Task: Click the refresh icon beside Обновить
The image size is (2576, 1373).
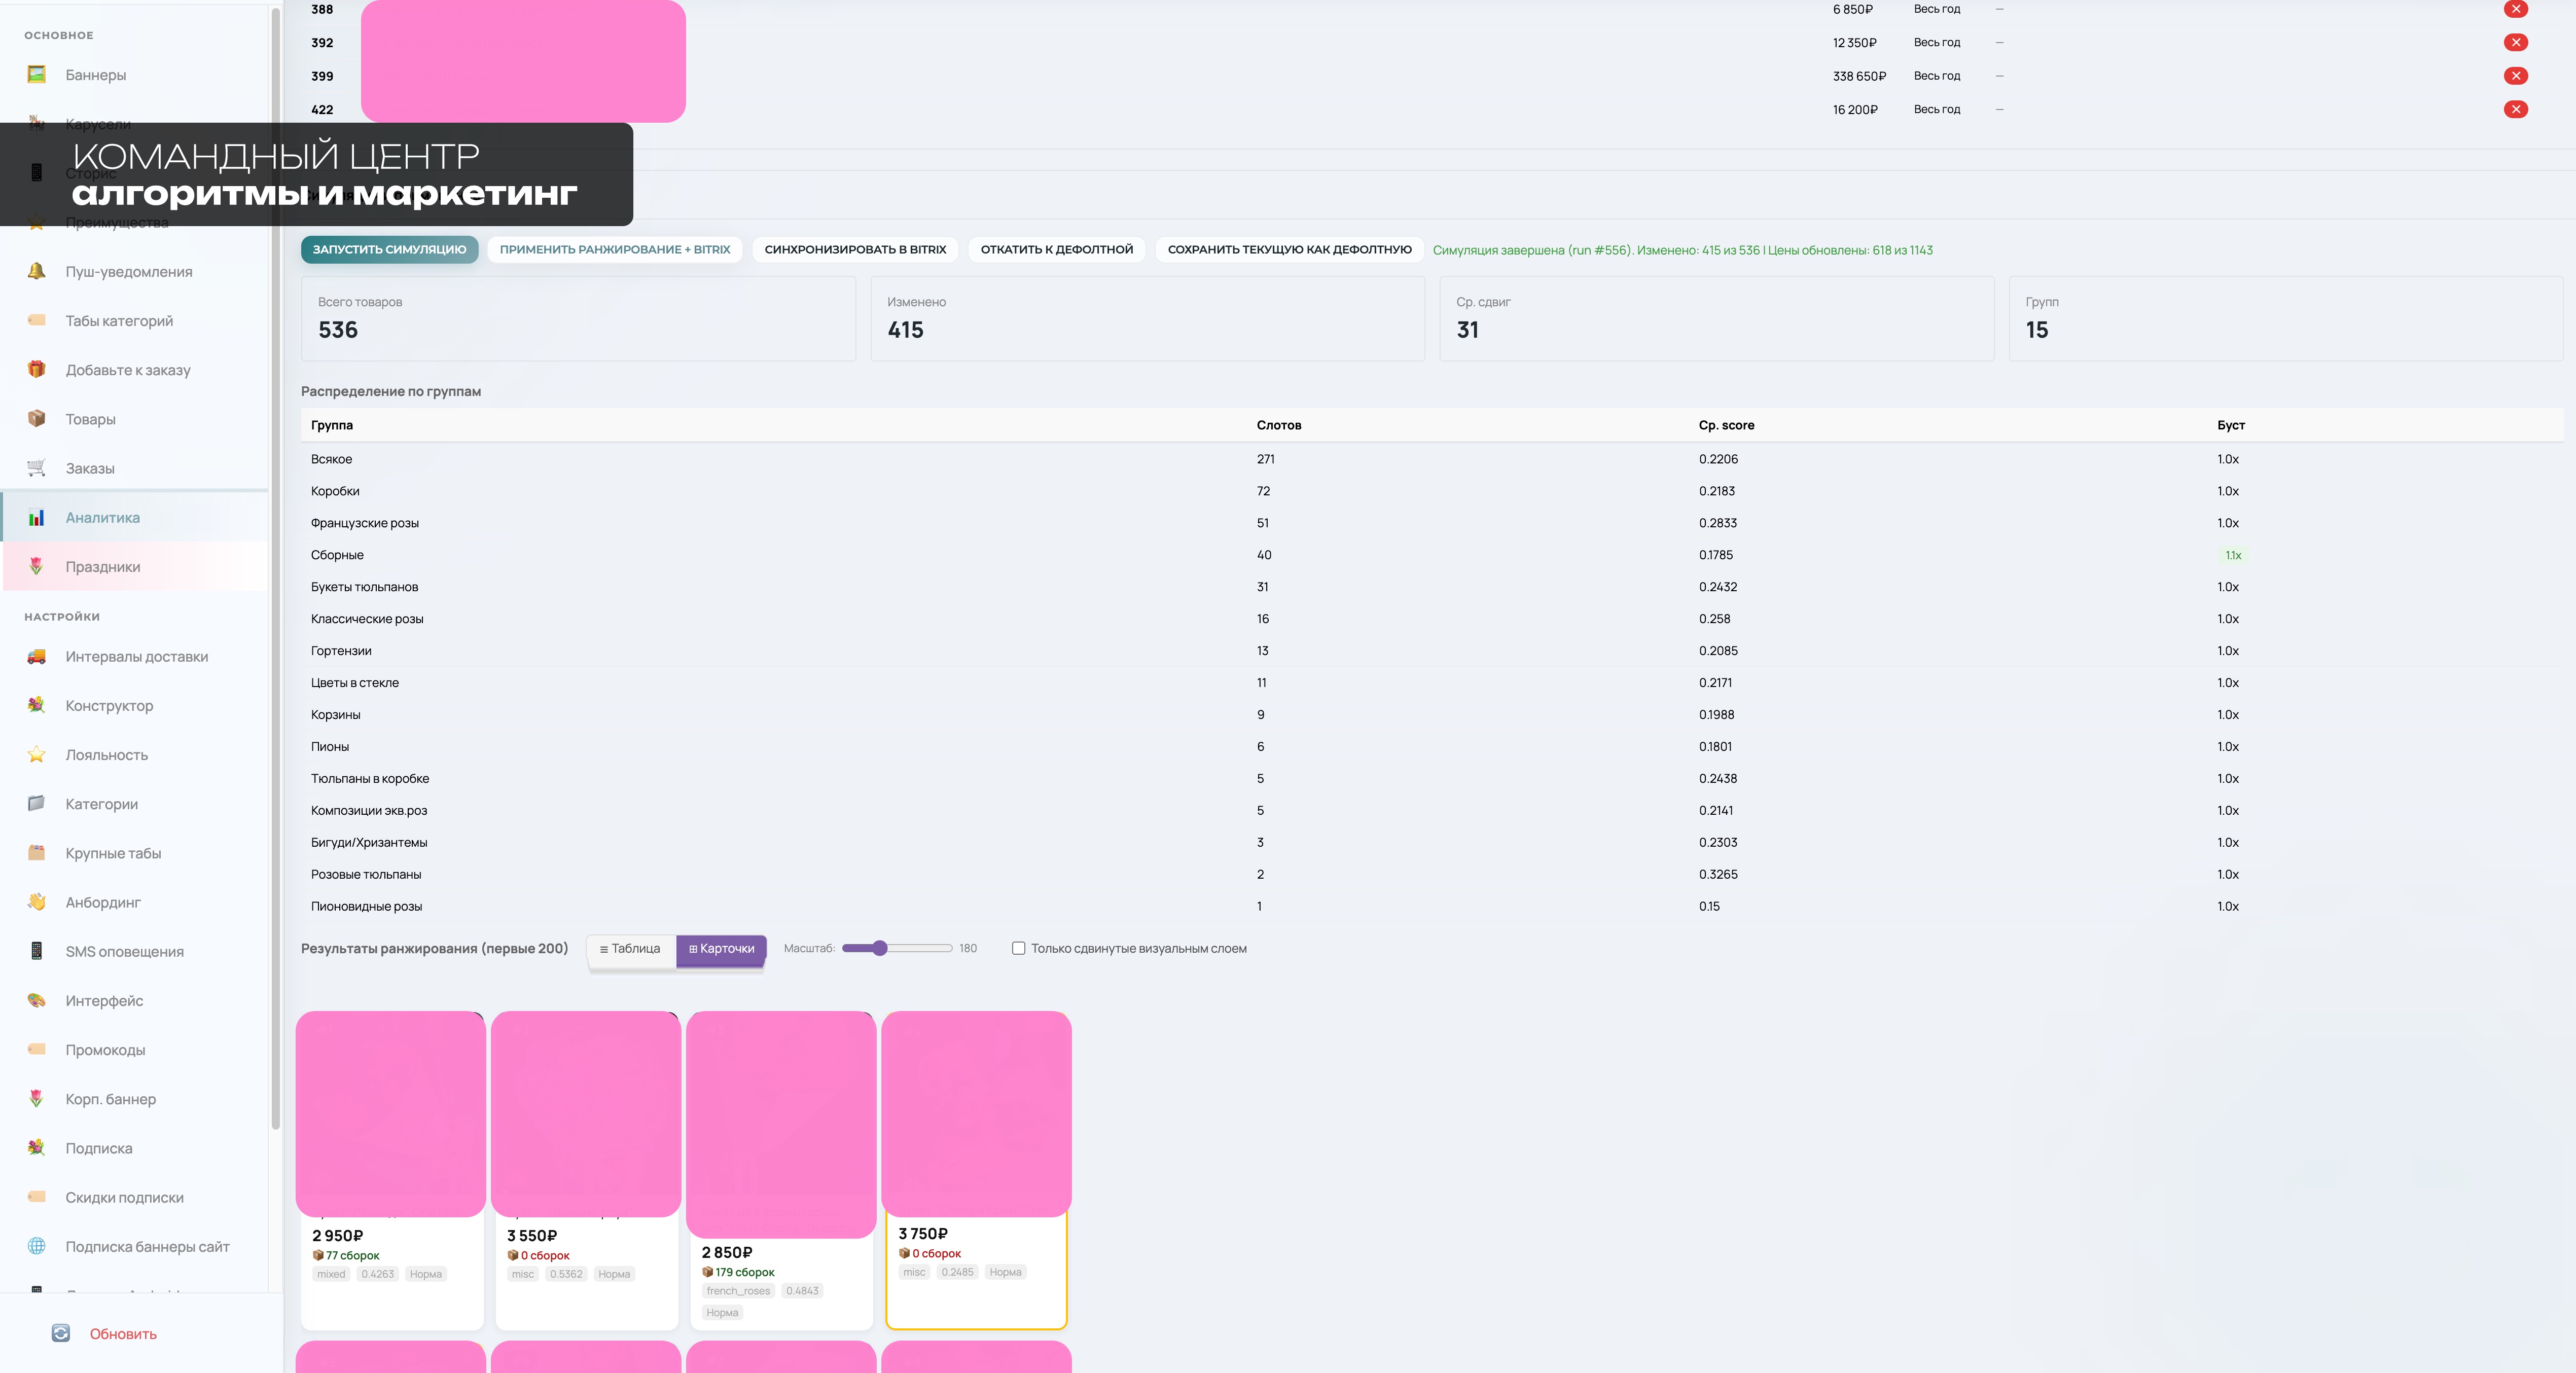Action: coord(61,1333)
